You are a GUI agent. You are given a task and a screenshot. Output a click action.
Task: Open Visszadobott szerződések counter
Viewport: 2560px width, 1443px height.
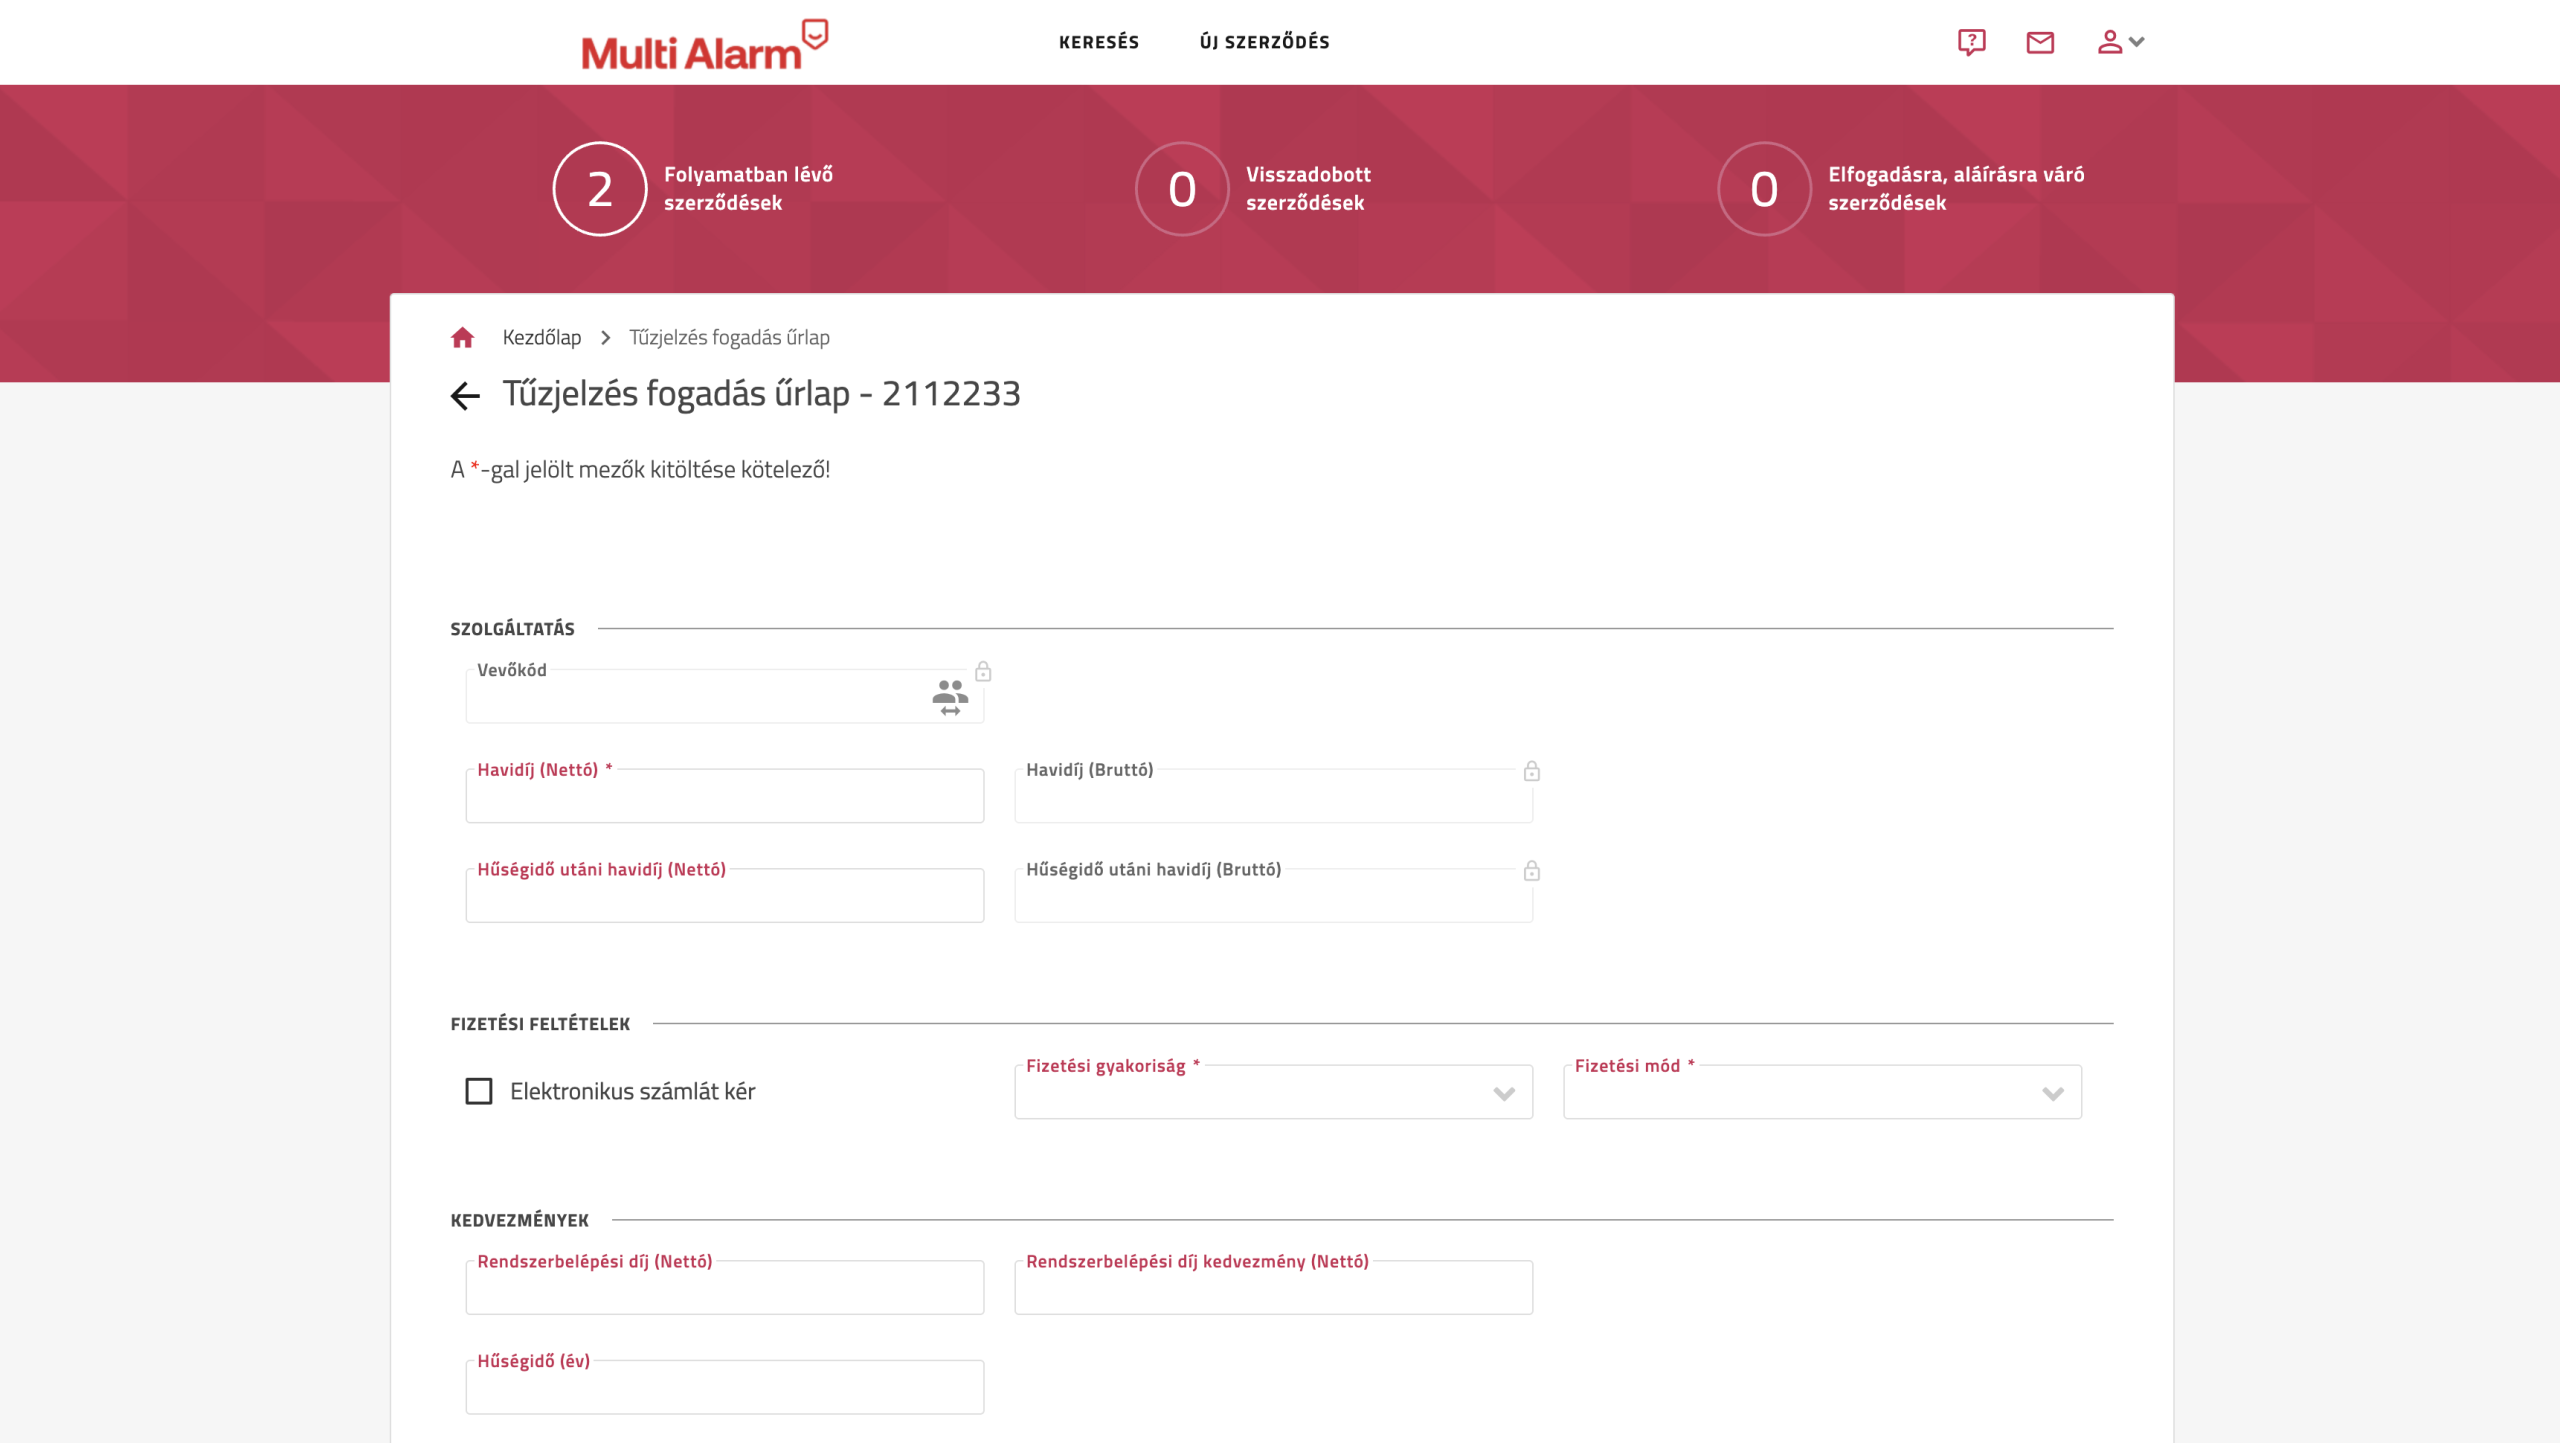pos(1182,189)
